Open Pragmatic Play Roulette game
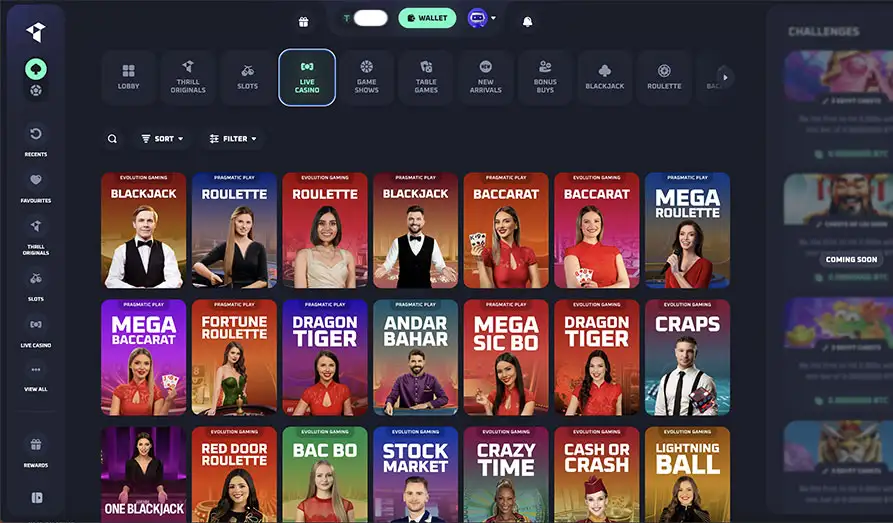The width and height of the screenshot is (893, 523). (x=234, y=230)
